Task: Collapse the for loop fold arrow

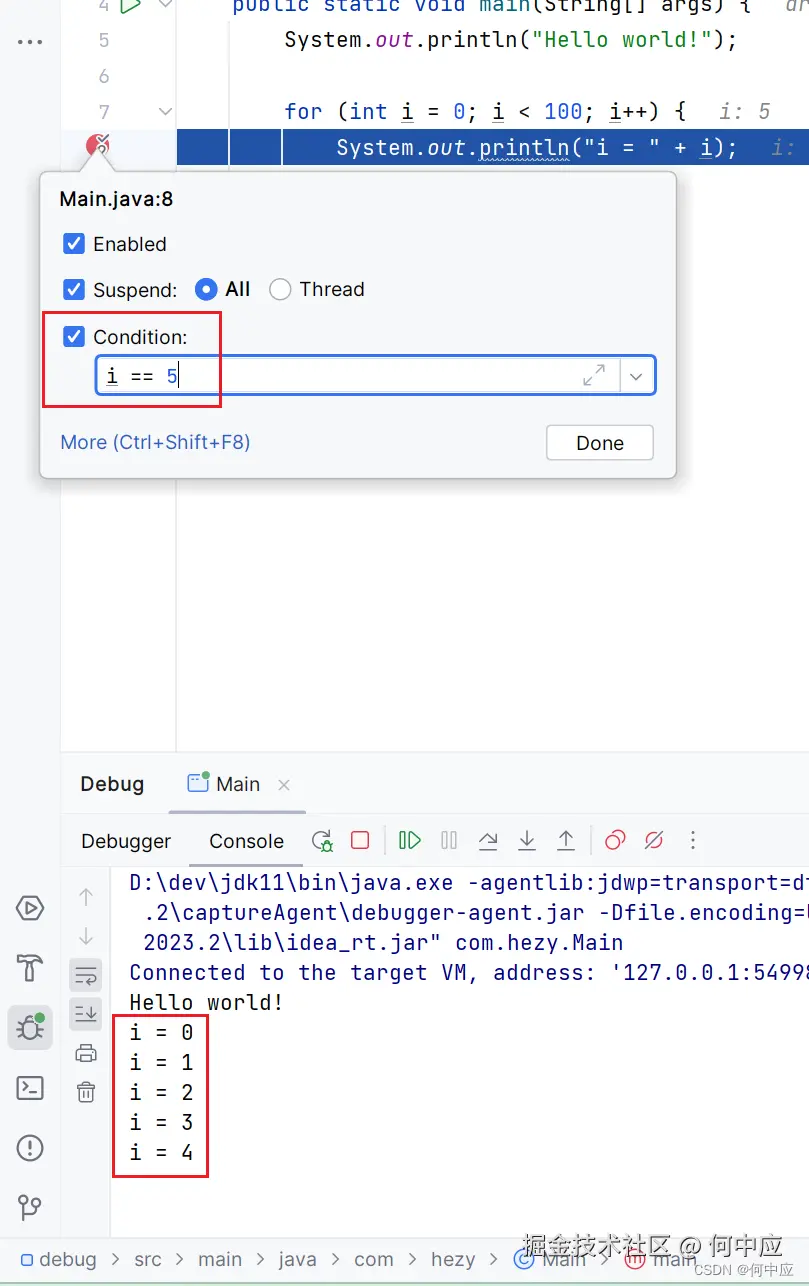Action: (x=166, y=112)
